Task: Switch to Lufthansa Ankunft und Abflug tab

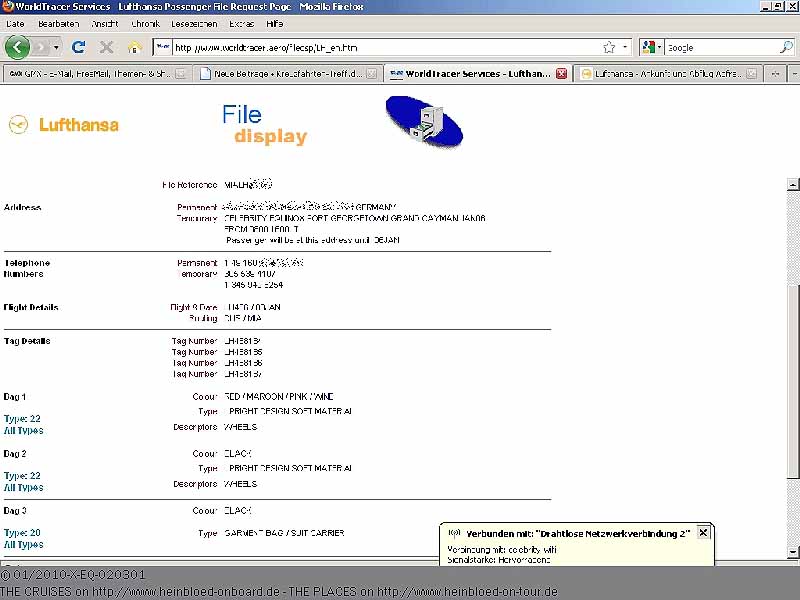Action: pos(663,73)
